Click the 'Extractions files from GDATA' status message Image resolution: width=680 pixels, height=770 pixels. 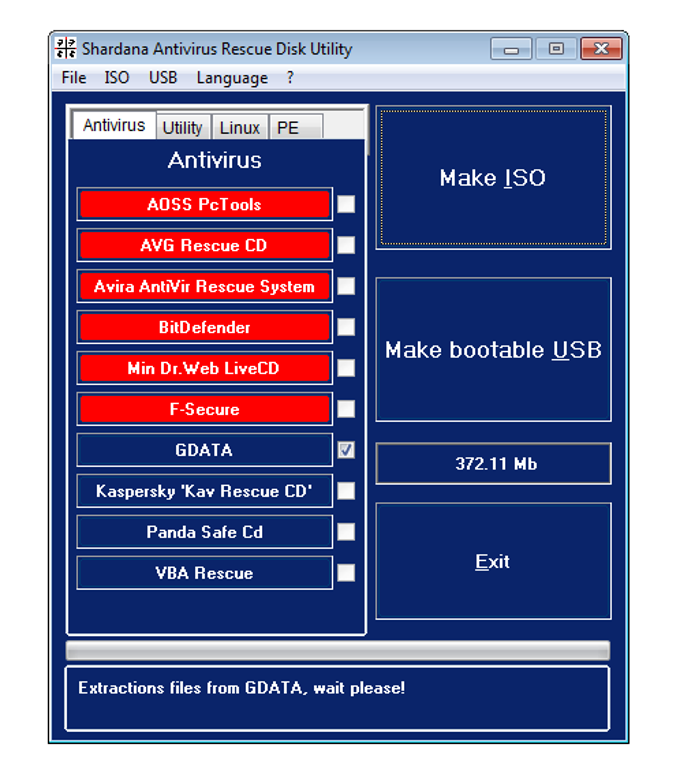click(x=242, y=688)
